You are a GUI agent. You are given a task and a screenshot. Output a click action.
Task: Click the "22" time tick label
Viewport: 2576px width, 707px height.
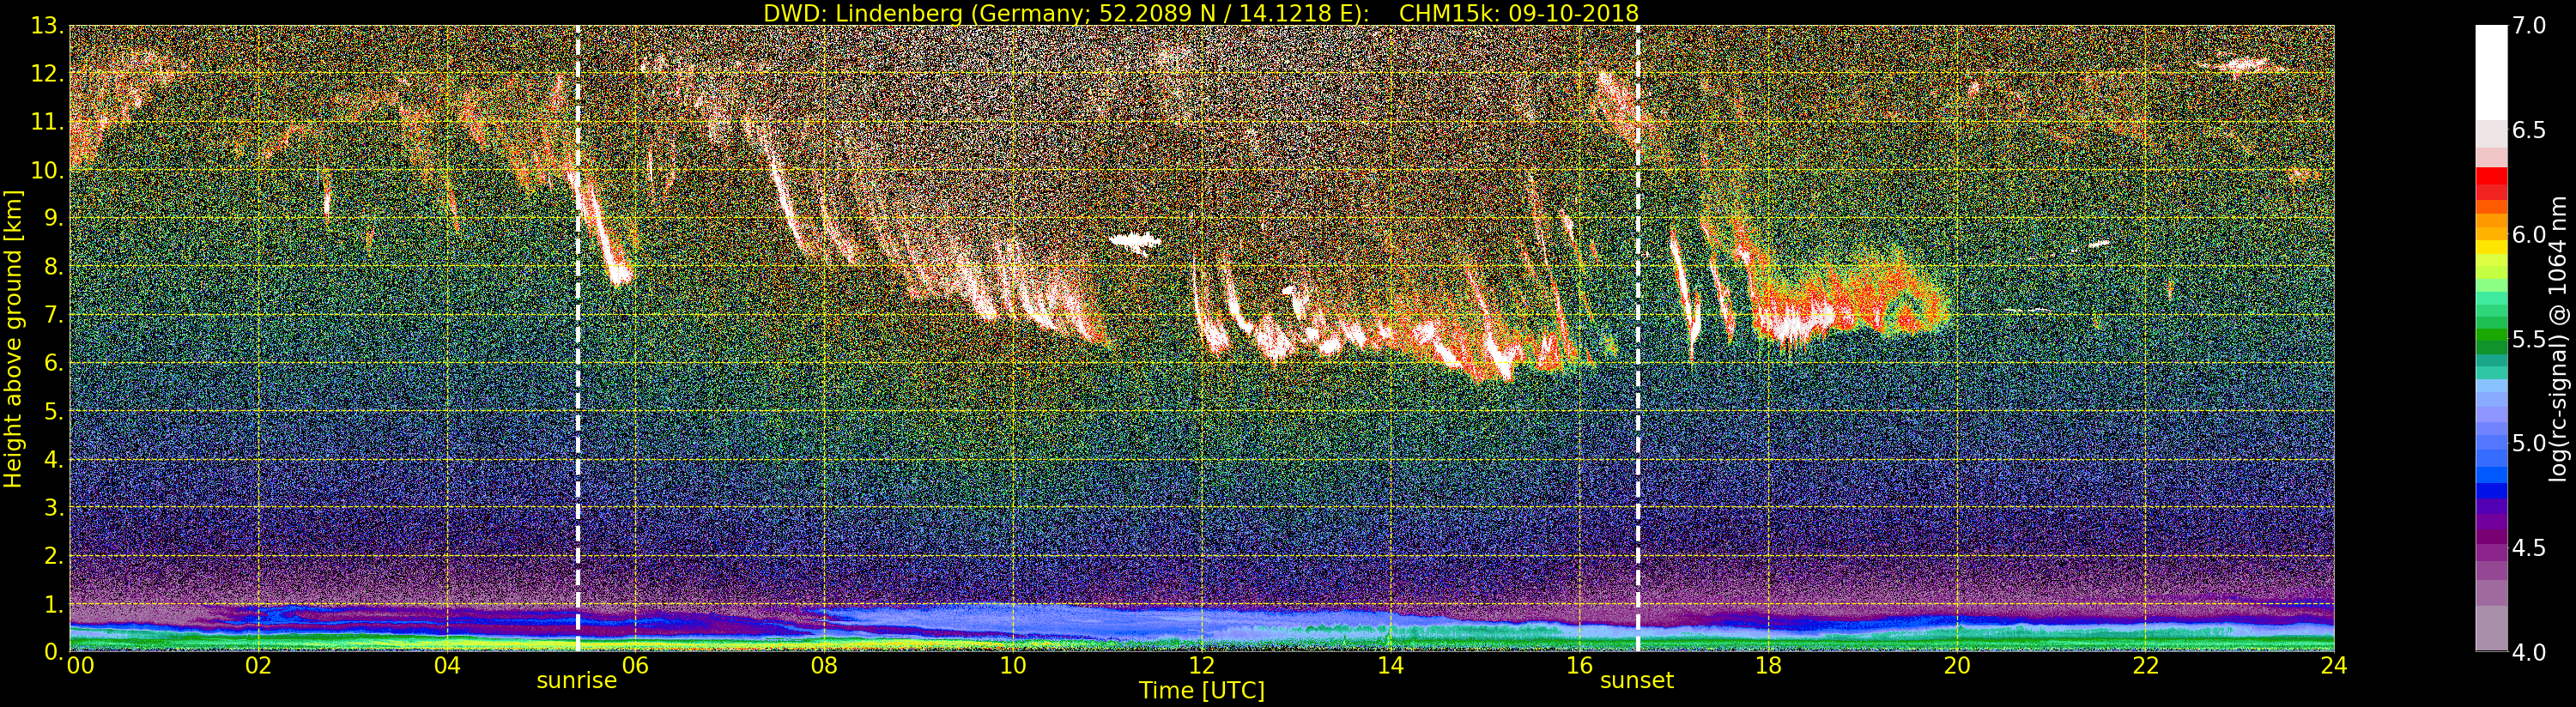pyautogui.click(x=2145, y=665)
